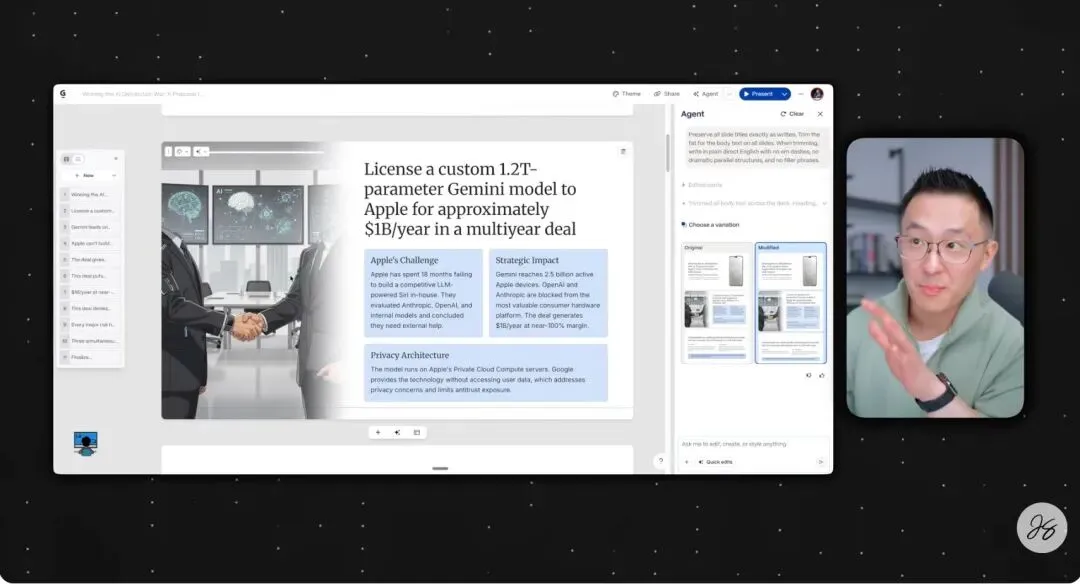Click the card title 'License a custom 1.2T-parameter'

tap(470, 199)
